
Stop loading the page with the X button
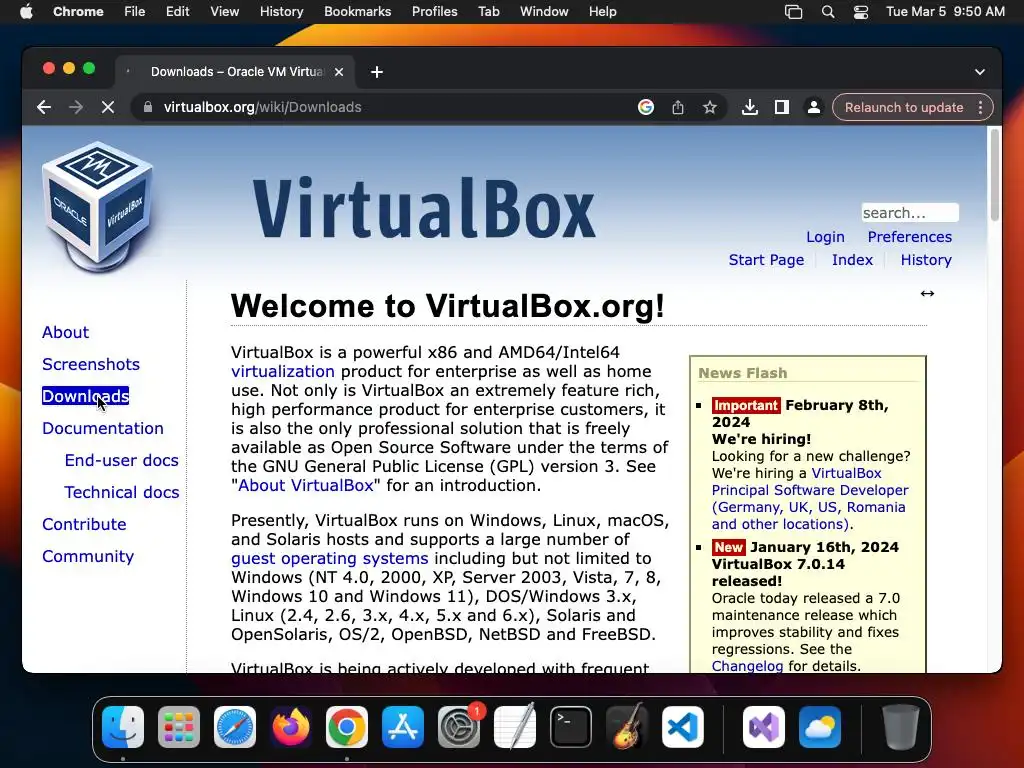(108, 107)
